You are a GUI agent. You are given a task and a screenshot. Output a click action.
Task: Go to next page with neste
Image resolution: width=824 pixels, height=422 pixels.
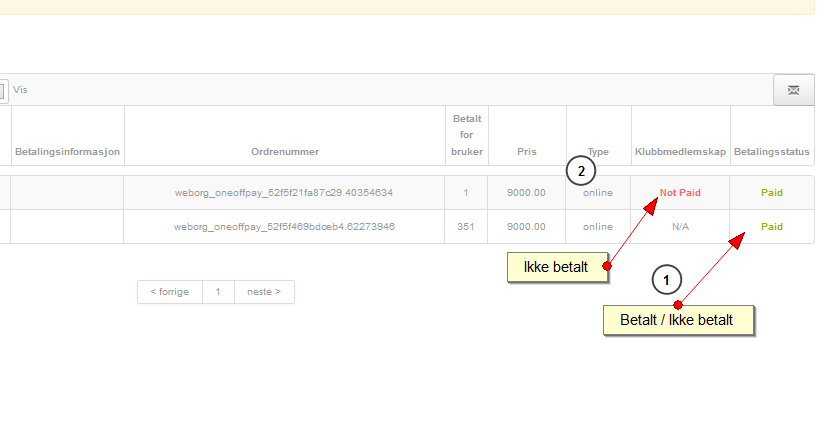pos(264,292)
